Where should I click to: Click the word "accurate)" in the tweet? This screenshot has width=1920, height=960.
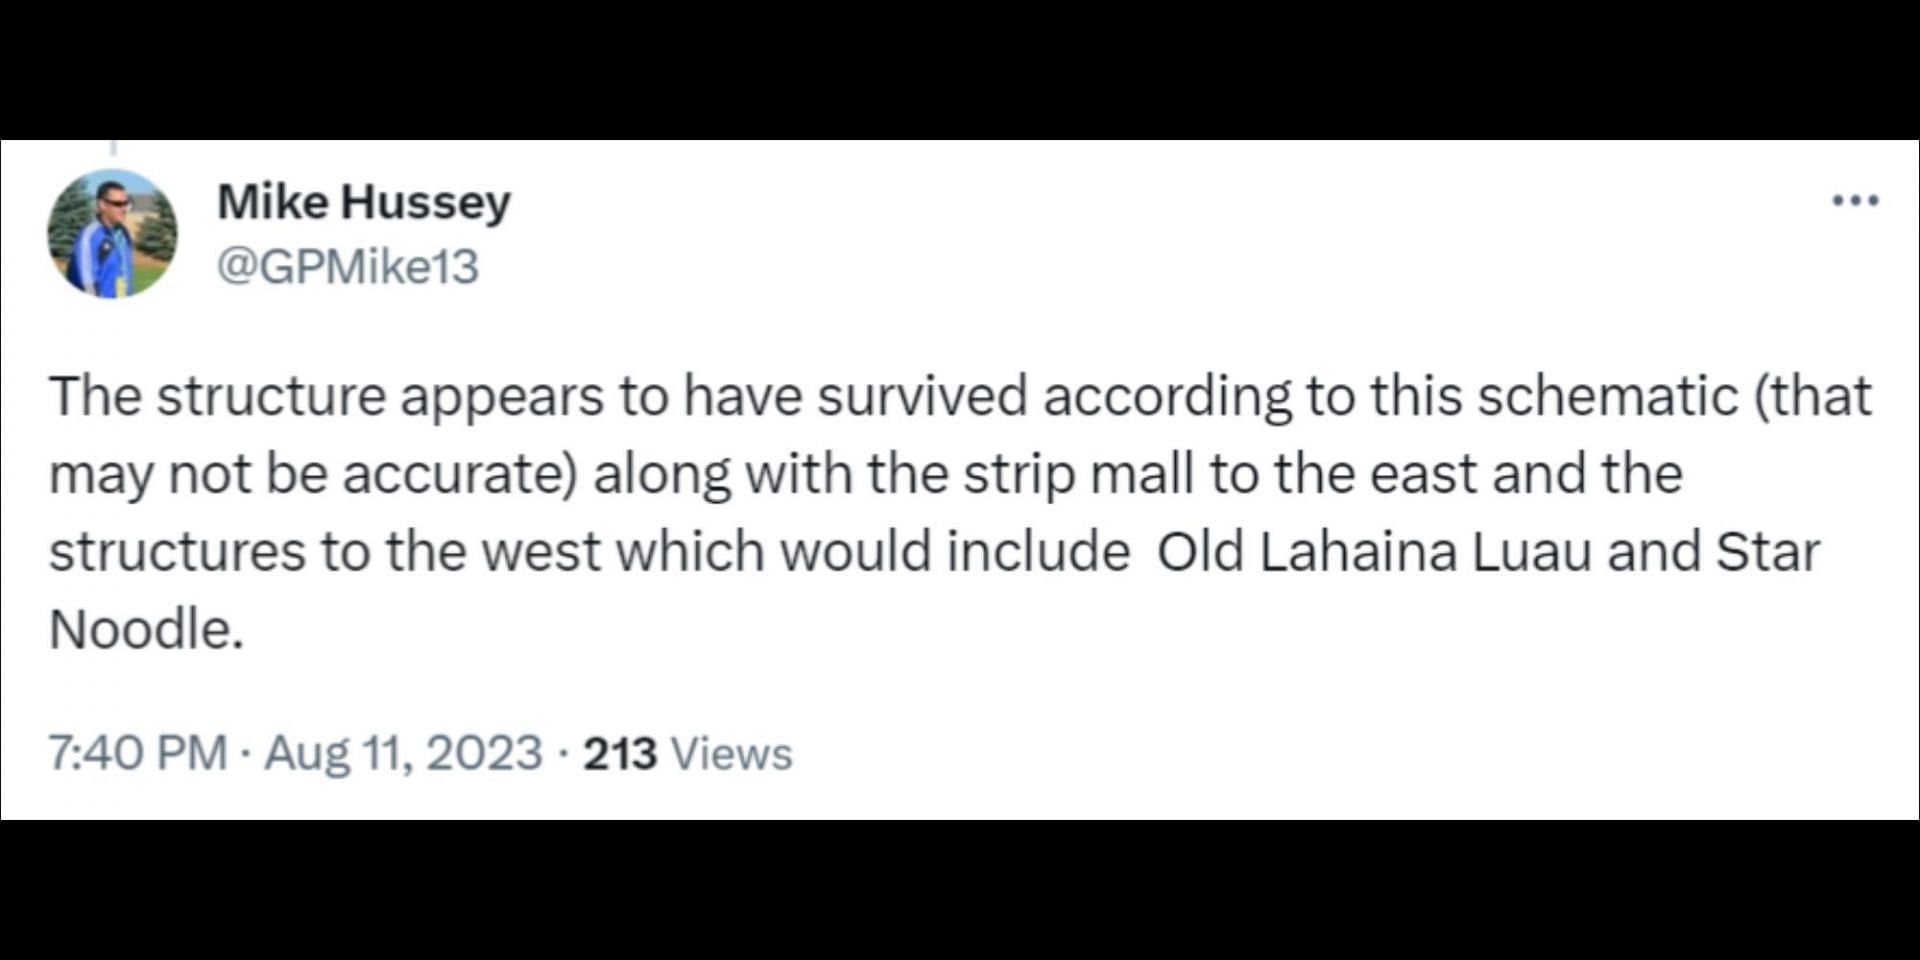click(461, 473)
